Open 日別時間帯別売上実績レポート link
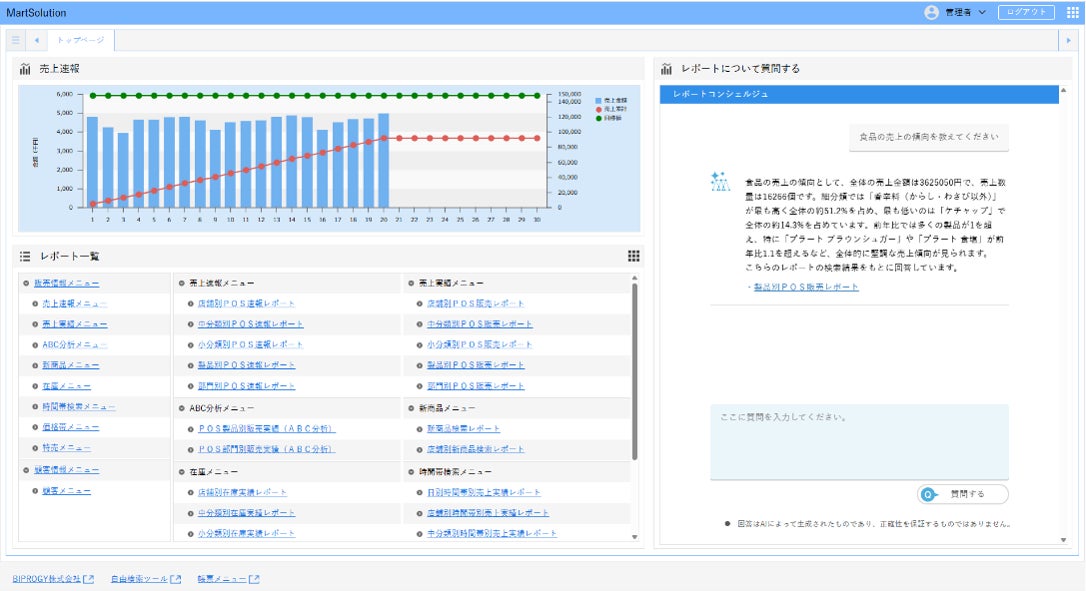1086x591 pixels. coord(484,493)
